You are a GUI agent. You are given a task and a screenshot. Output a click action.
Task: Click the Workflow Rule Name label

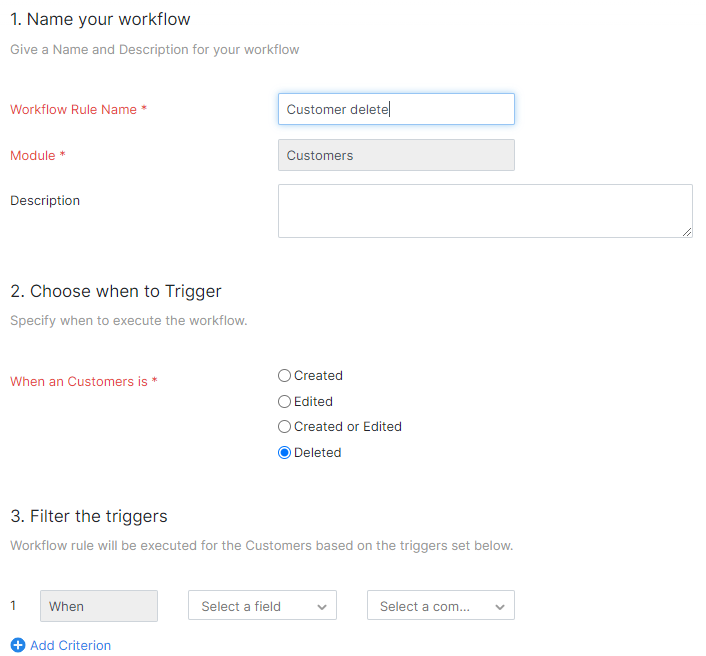click(x=73, y=109)
